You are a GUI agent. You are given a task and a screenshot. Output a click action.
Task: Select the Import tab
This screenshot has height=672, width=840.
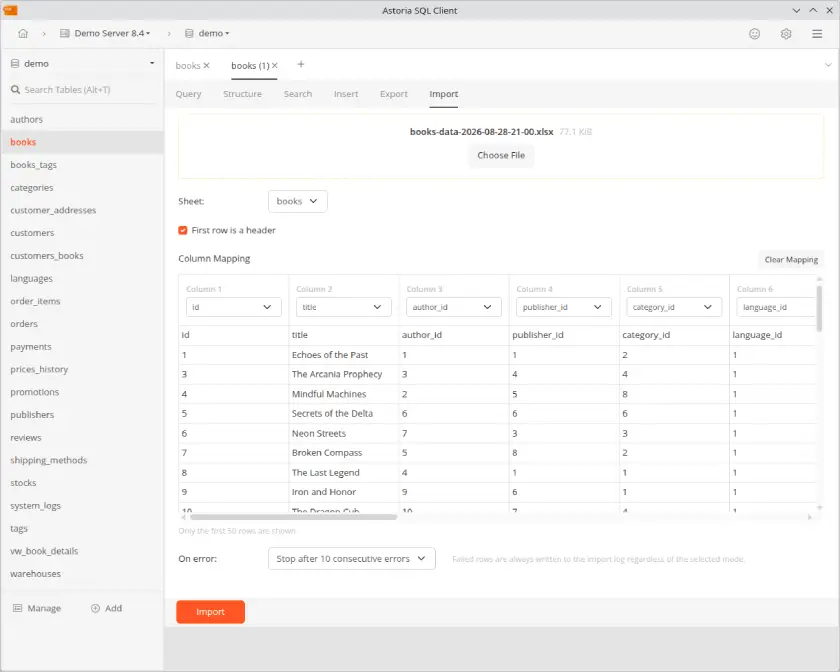[x=444, y=94]
